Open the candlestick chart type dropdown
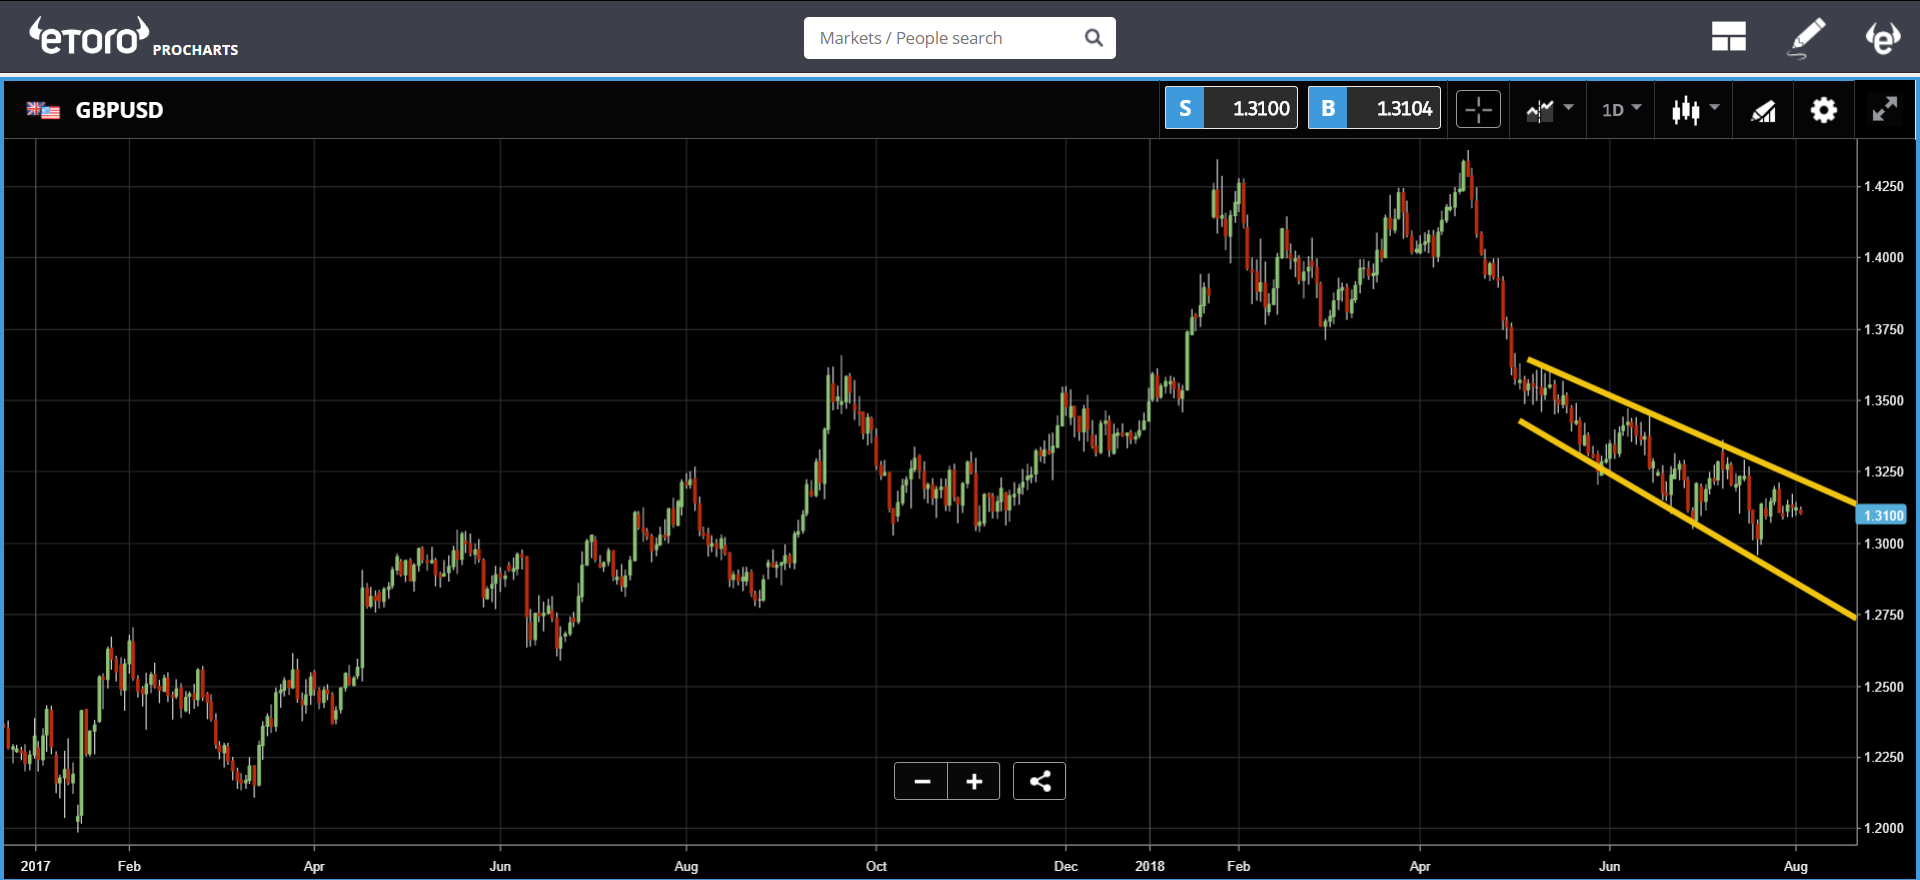The height and width of the screenshot is (880, 1920). 1694,109
